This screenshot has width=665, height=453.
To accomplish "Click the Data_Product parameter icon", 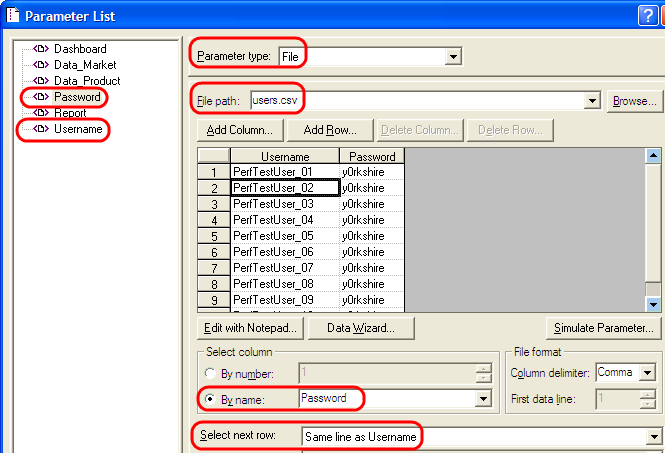I will coord(41,81).
